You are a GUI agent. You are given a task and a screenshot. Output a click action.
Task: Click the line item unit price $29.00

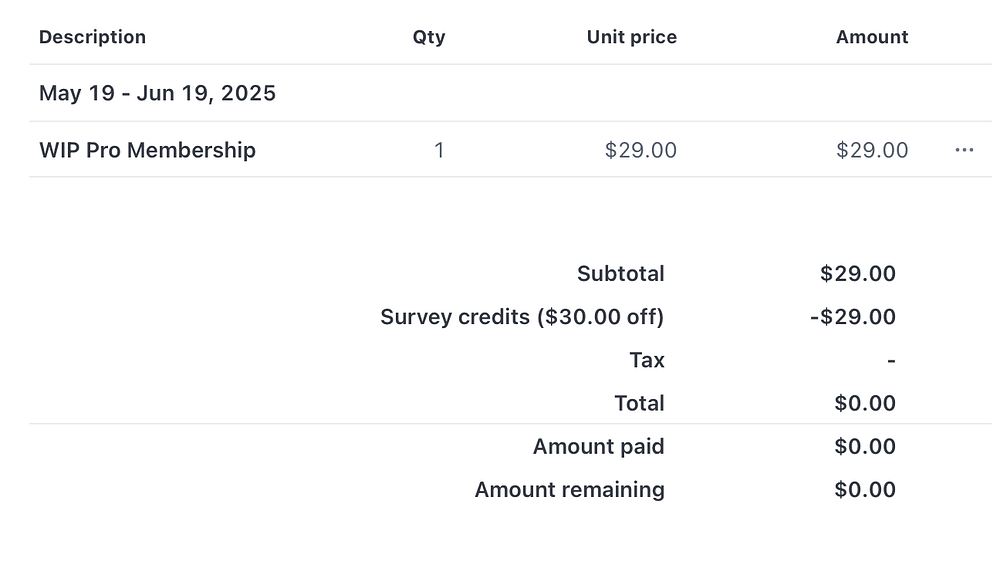pyautogui.click(x=641, y=150)
